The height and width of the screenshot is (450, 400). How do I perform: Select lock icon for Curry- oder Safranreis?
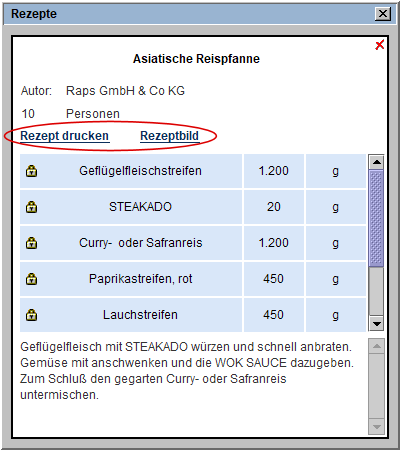coord(32,243)
